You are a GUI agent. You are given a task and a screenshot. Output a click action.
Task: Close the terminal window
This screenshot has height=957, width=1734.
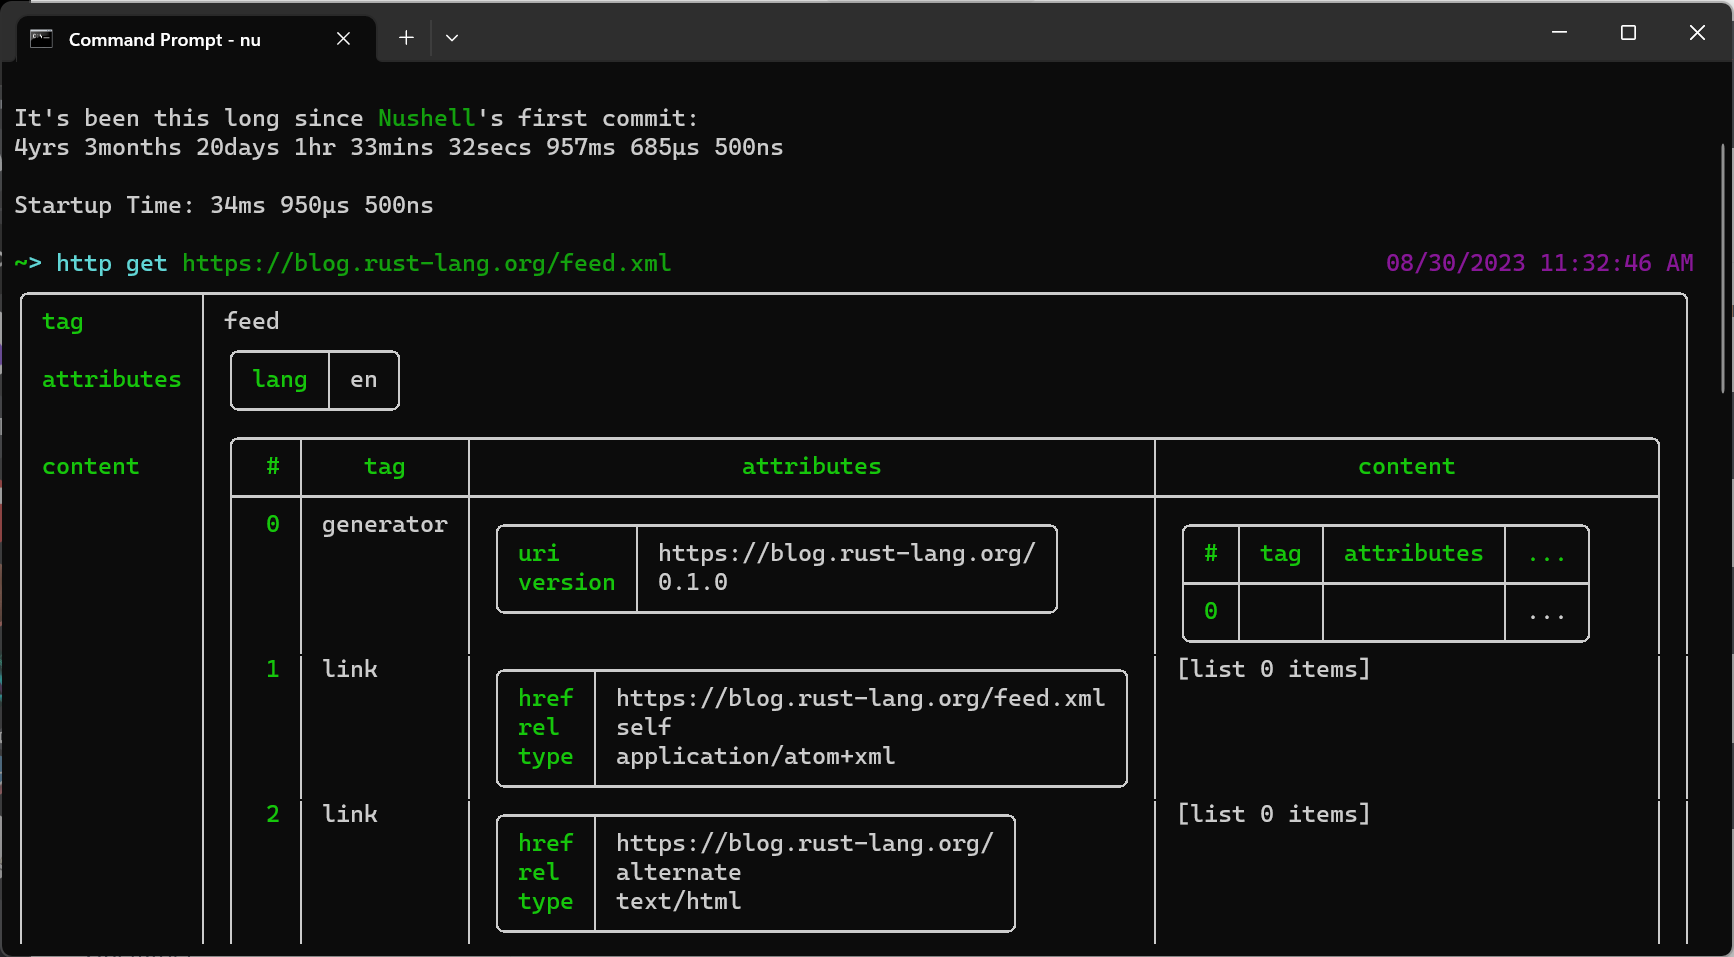coord(1697,33)
